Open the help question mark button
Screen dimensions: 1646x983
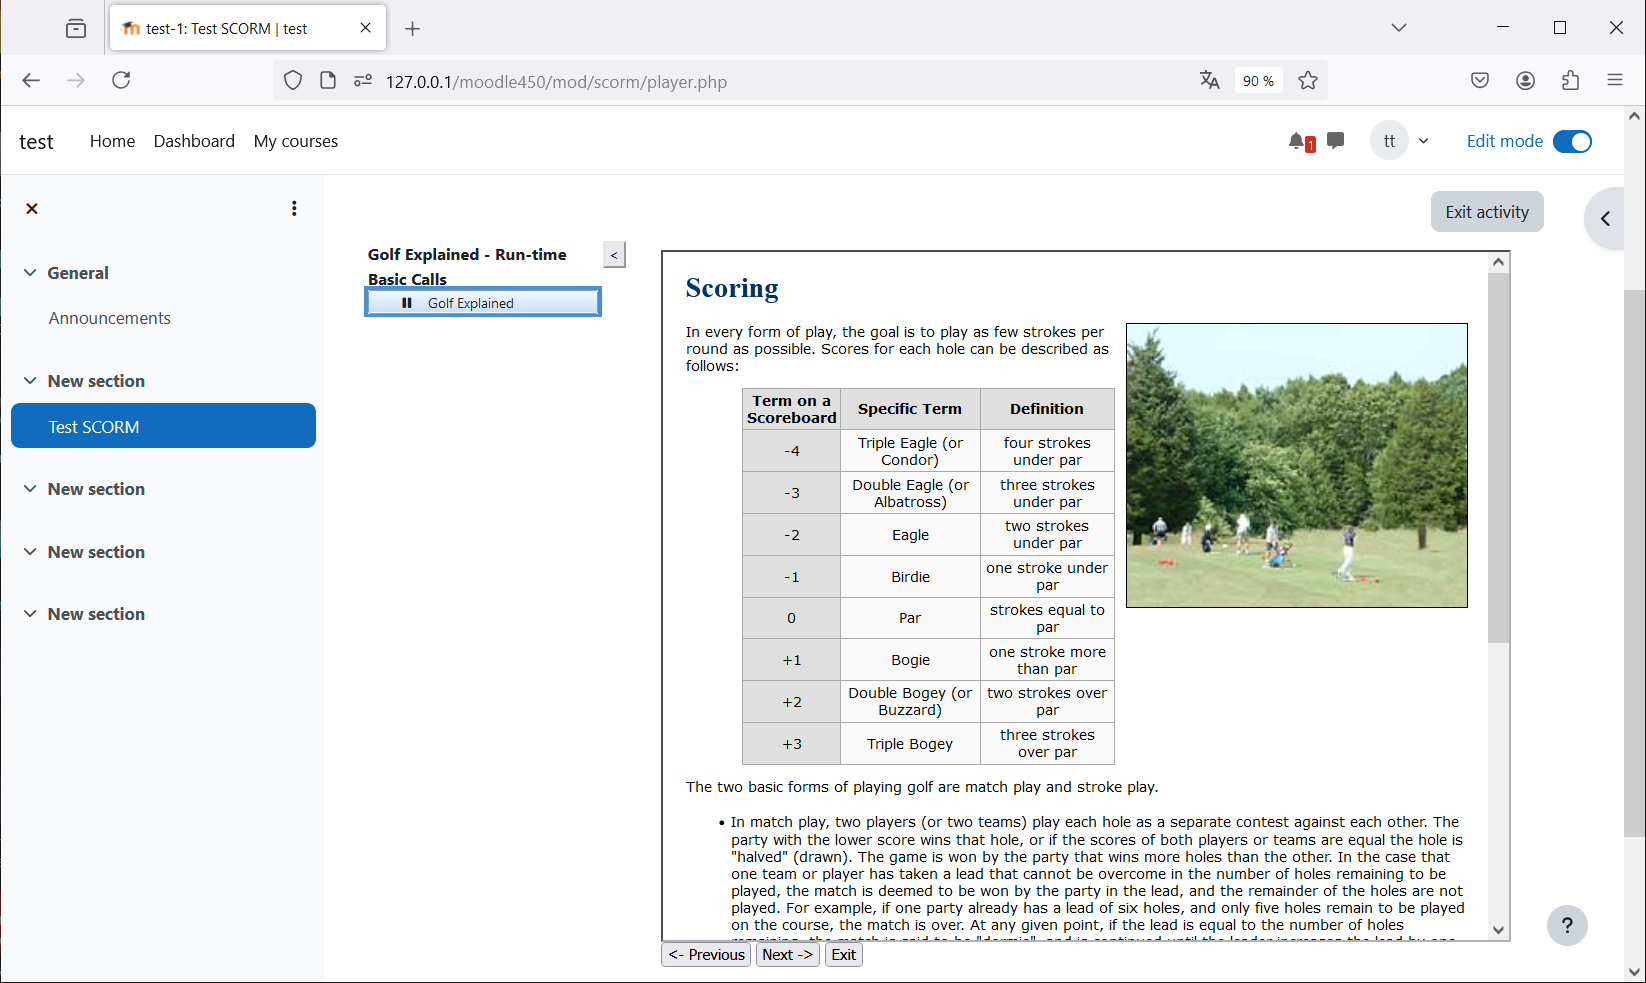pos(1567,925)
